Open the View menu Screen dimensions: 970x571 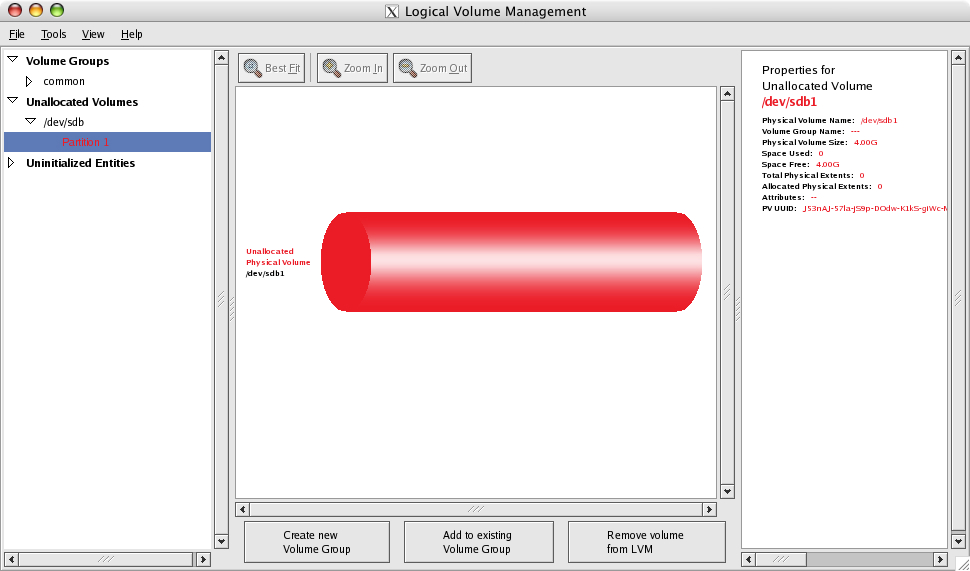(93, 34)
